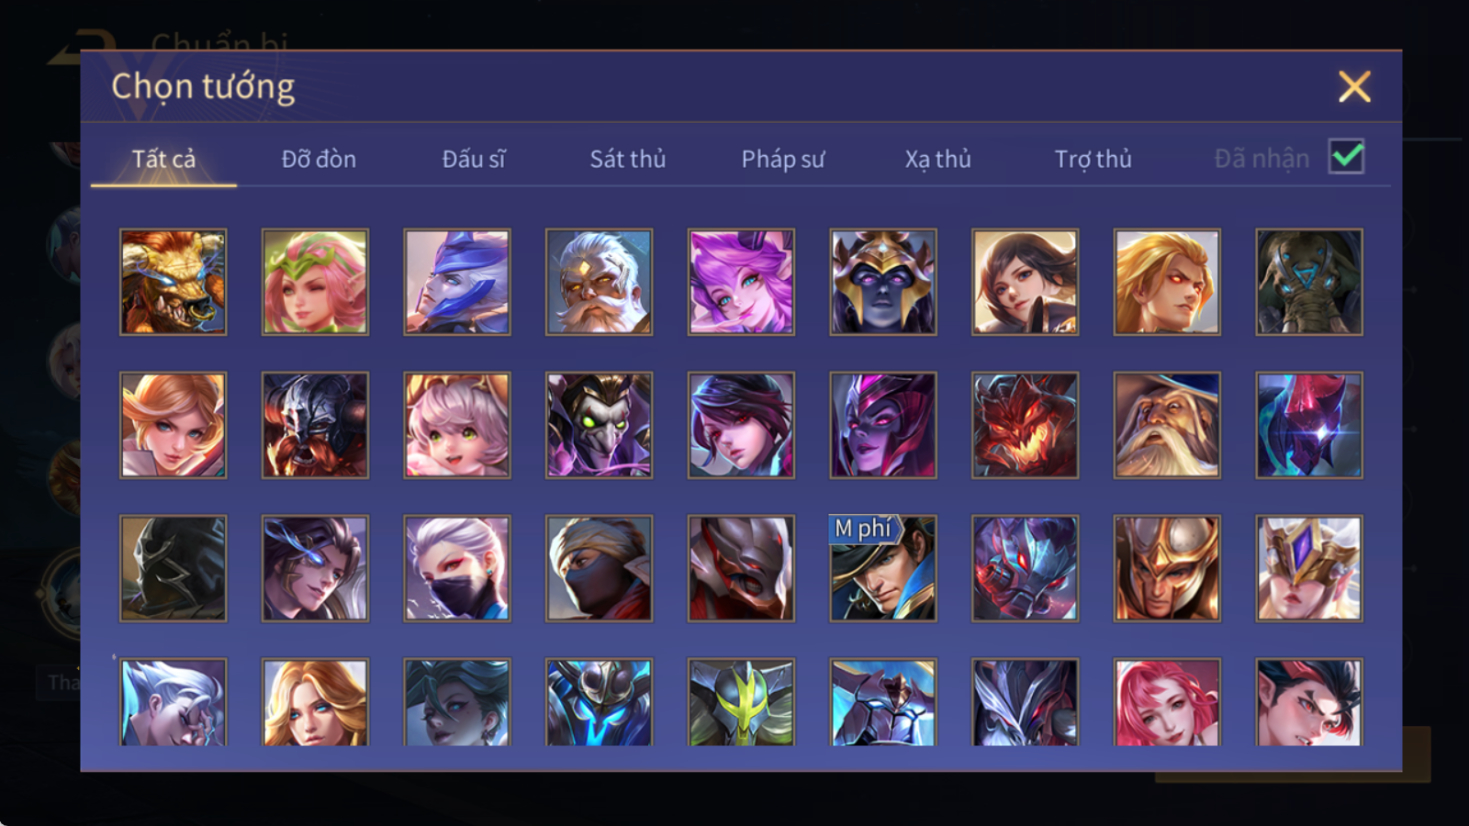Open the Xạ thủ tab
Screen dimensions: 1469x826
pyautogui.click(x=938, y=159)
